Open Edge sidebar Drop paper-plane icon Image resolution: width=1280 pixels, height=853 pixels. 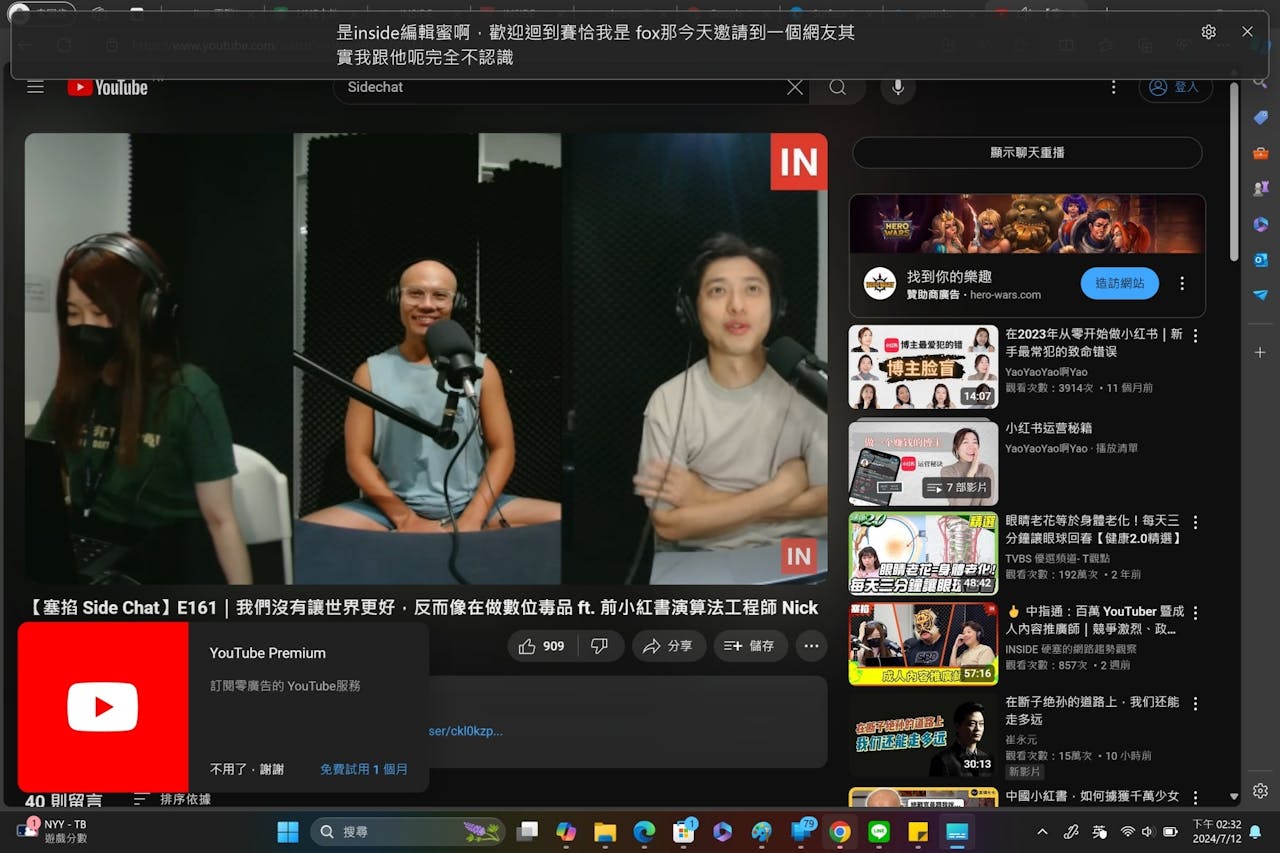point(1260,295)
